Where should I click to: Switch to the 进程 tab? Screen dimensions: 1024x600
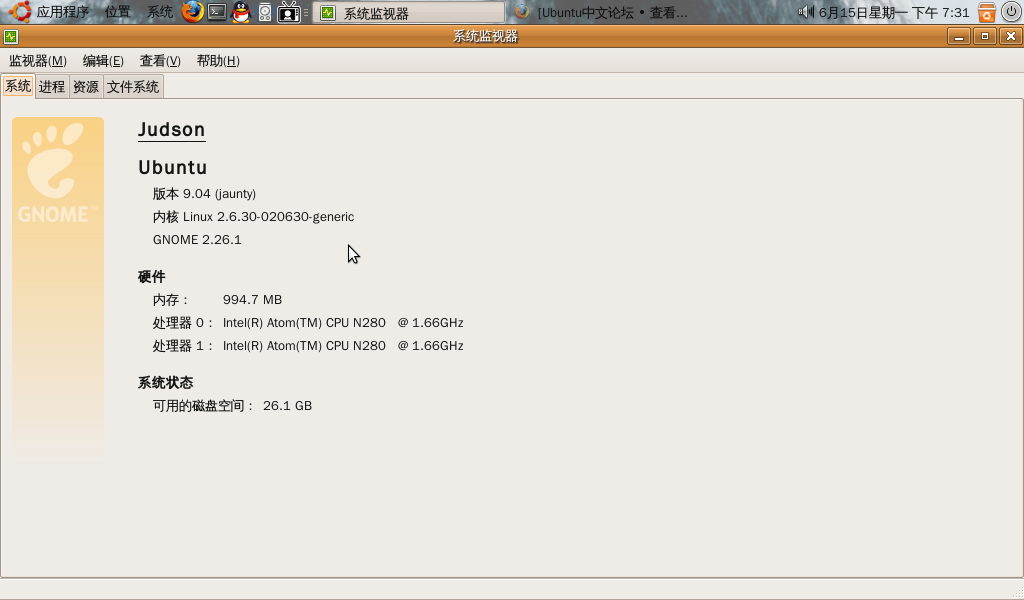pyautogui.click(x=52, y=87)
